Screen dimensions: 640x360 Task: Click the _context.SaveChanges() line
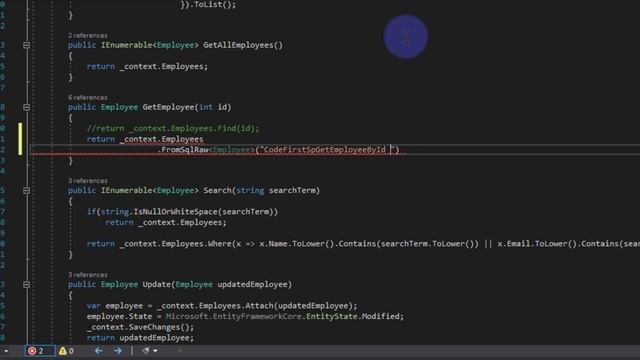pyautogui.click(x=140, y=327)
